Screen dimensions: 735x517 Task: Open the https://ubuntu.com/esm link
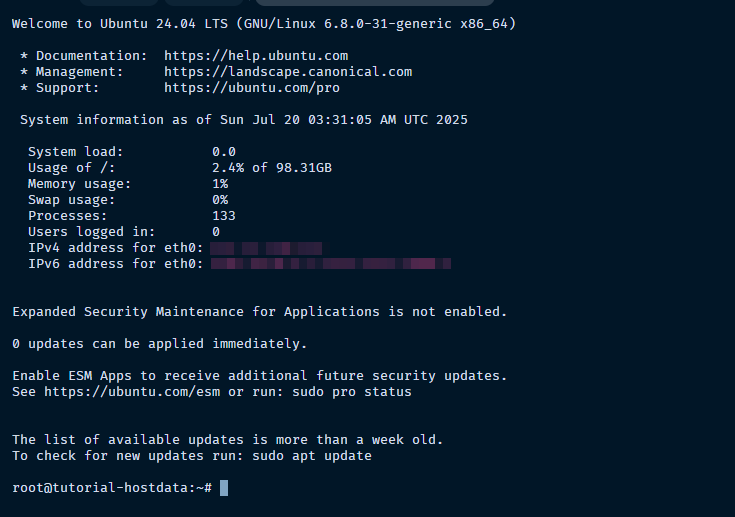[x=132, y=392]
